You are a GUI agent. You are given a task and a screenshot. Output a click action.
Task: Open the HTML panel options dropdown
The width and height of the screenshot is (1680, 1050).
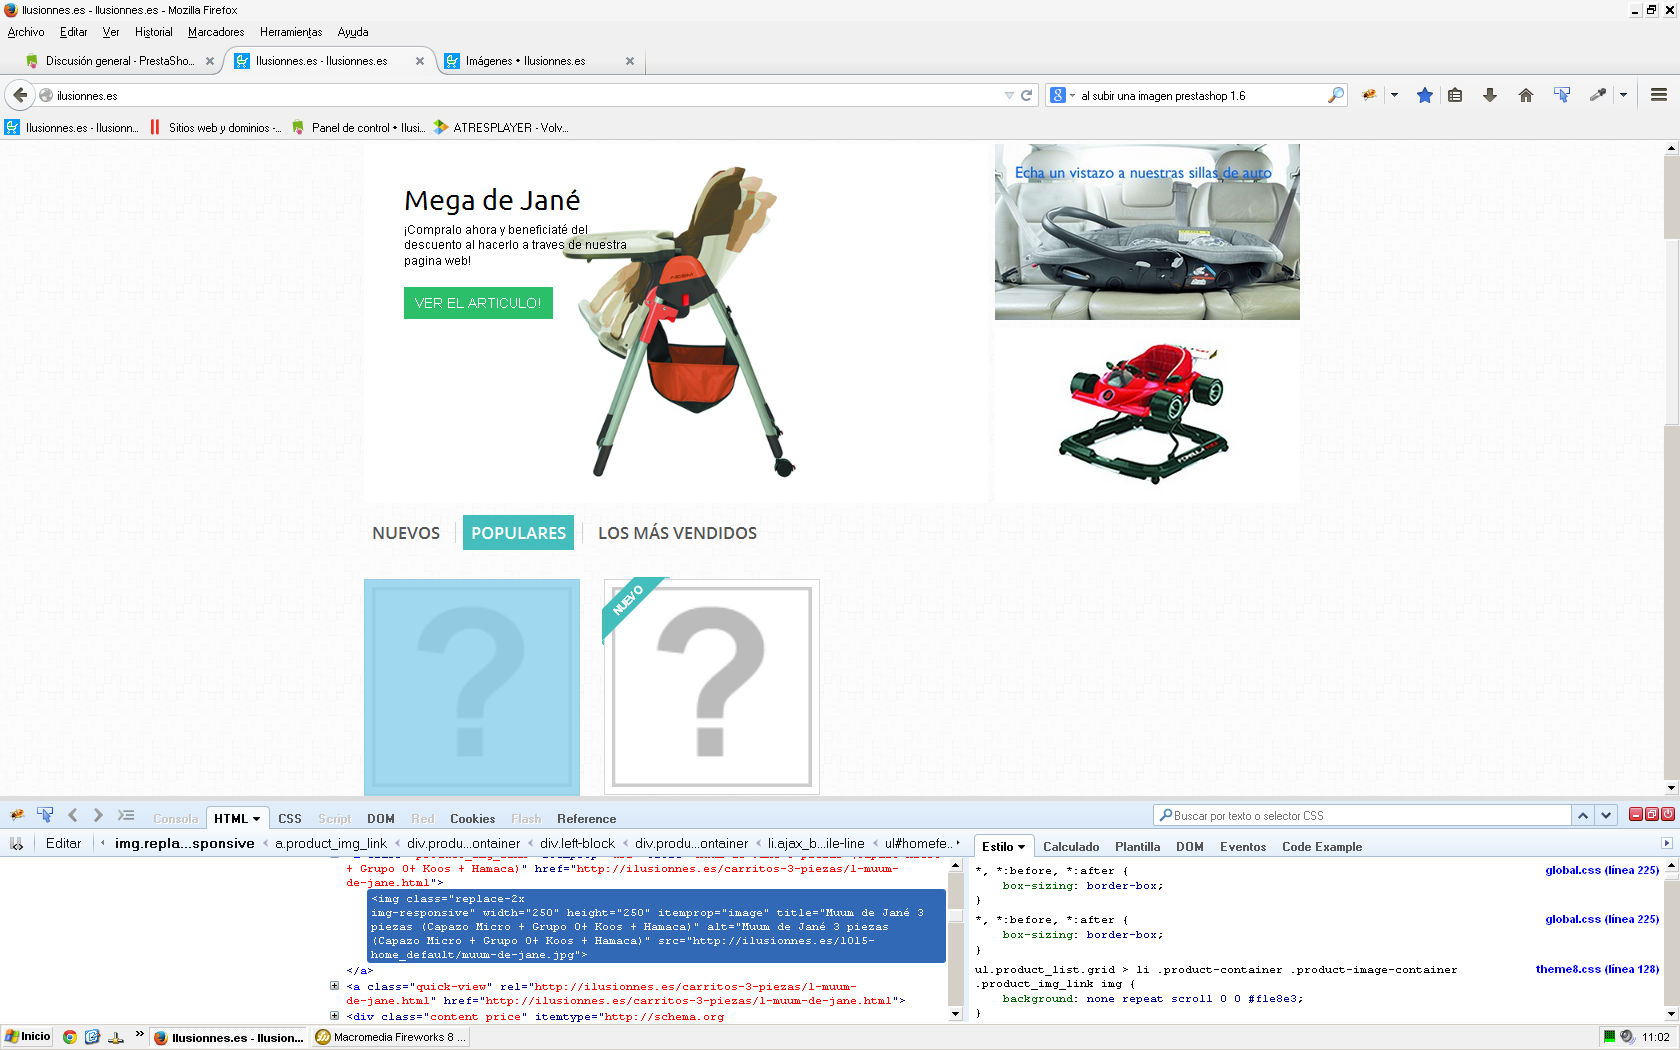(x=257, y=819)
